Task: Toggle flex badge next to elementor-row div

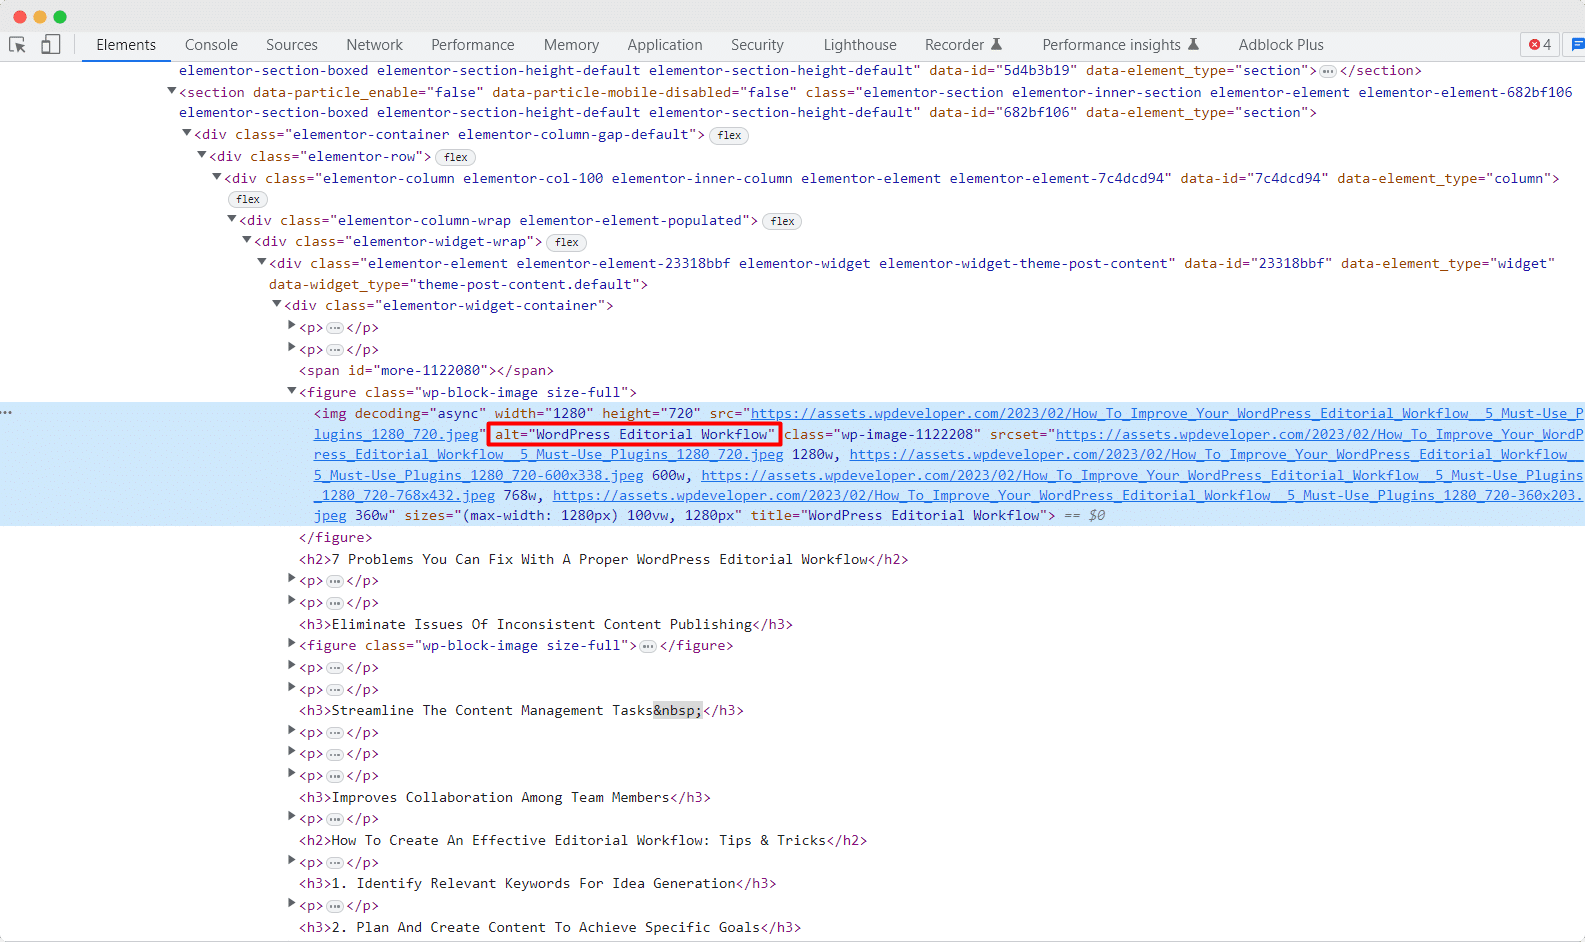Action: pos(456,157)
